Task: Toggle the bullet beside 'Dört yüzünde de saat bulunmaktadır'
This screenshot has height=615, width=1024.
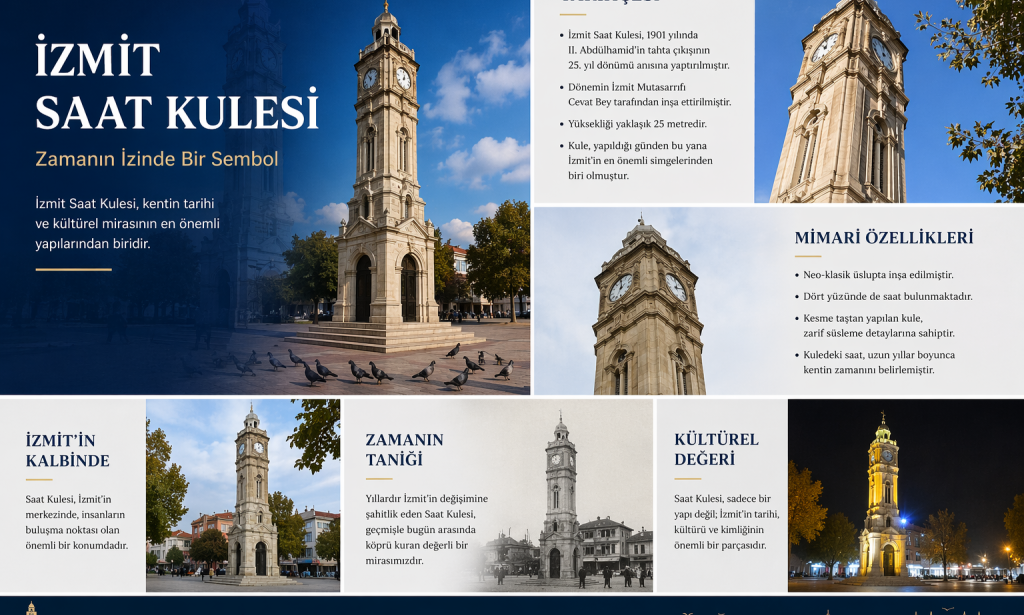Action: pyautogui.click(x=794, y=296)
